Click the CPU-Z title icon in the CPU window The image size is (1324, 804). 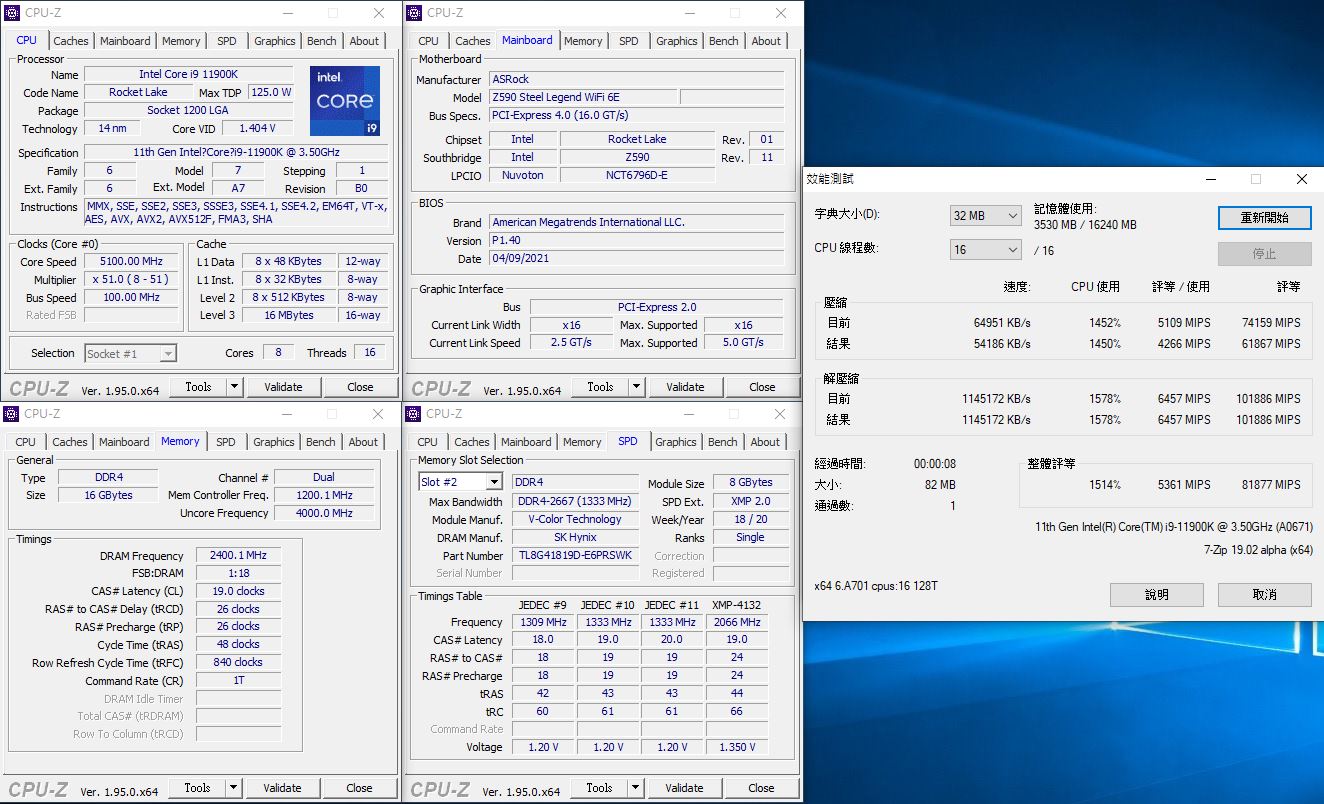13,13
